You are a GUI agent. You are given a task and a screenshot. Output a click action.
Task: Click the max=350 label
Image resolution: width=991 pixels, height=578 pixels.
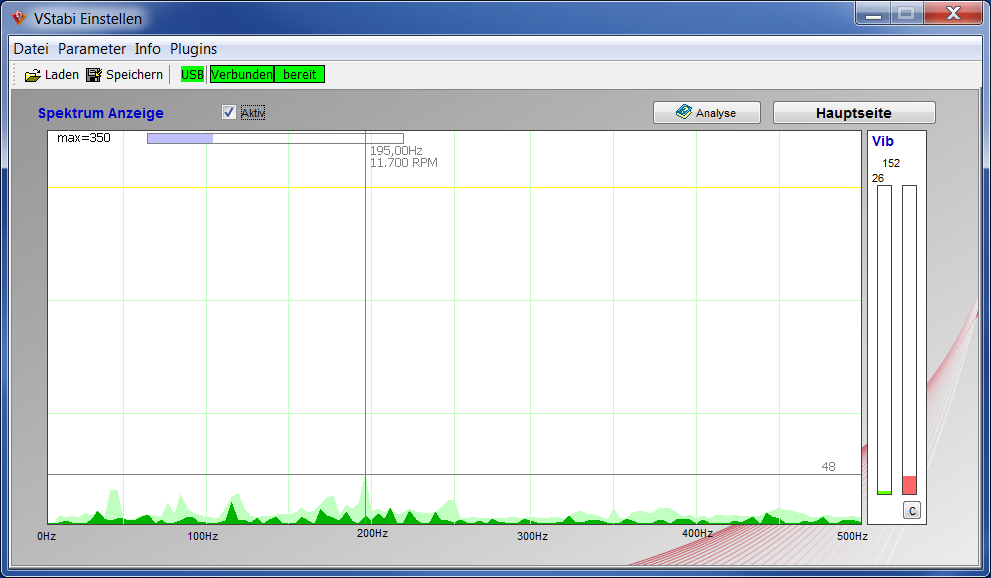(x=83, y=138)
